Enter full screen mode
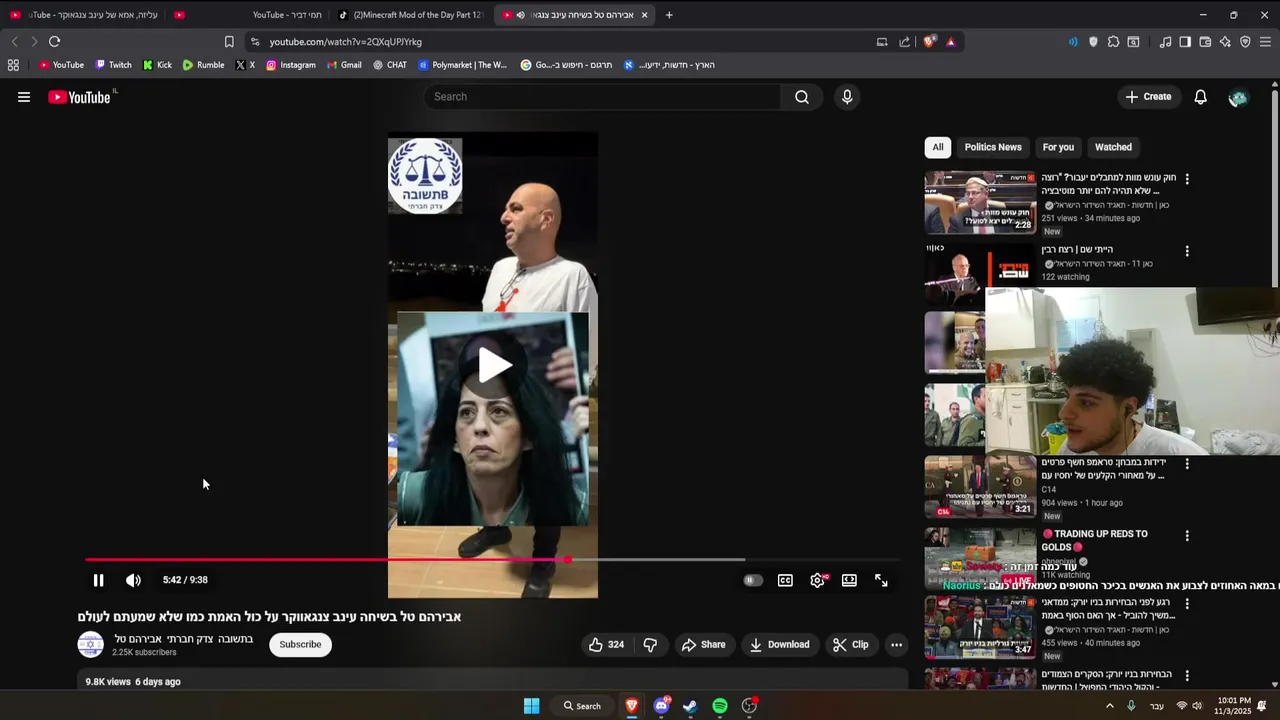Image resolution: width=1280 pixels, height=720 pixels. [881, 580]
